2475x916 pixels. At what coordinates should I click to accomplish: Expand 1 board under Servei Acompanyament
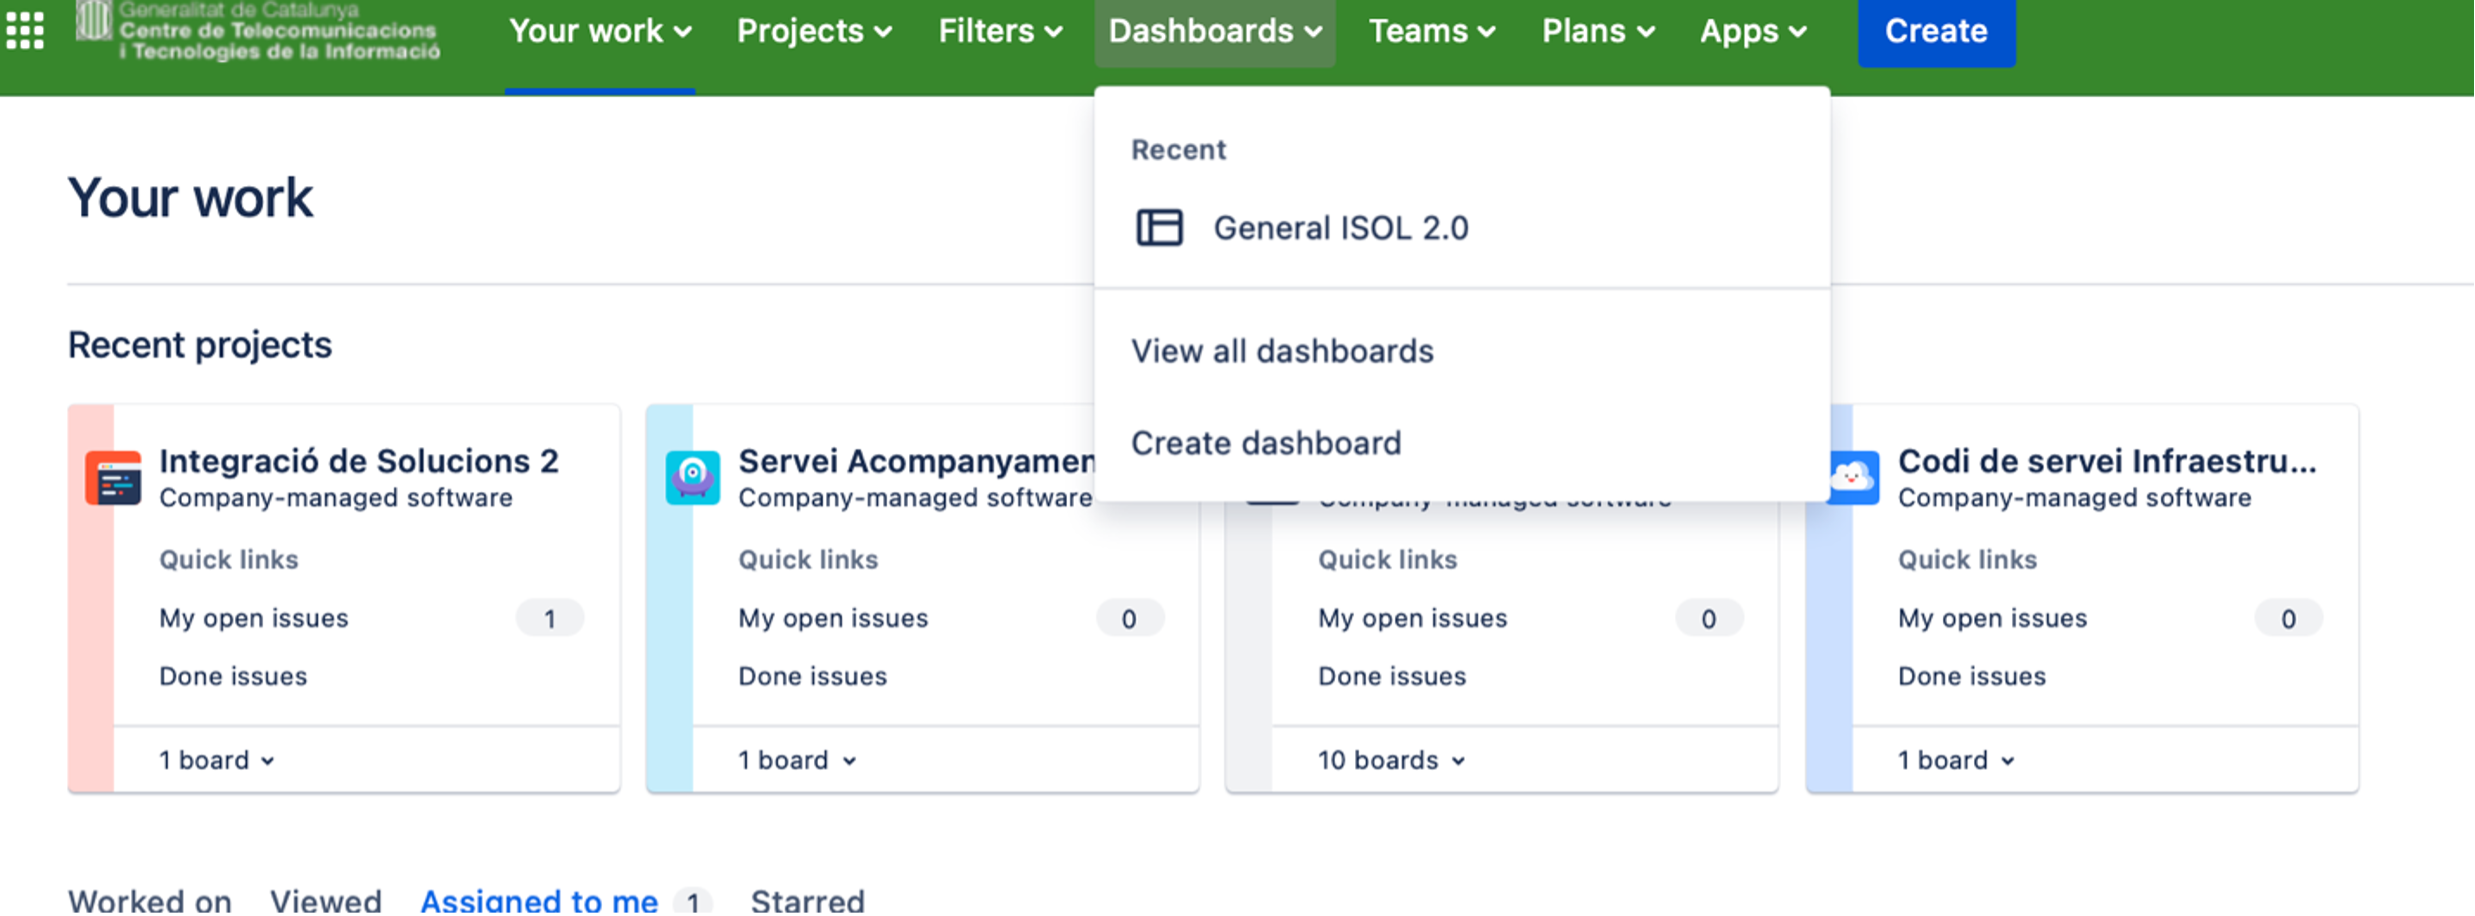point(797,760)
